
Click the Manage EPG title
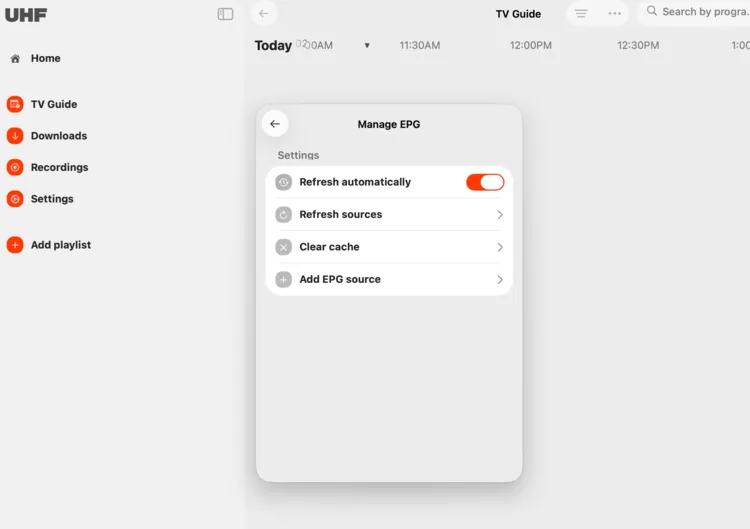[389, 124]
